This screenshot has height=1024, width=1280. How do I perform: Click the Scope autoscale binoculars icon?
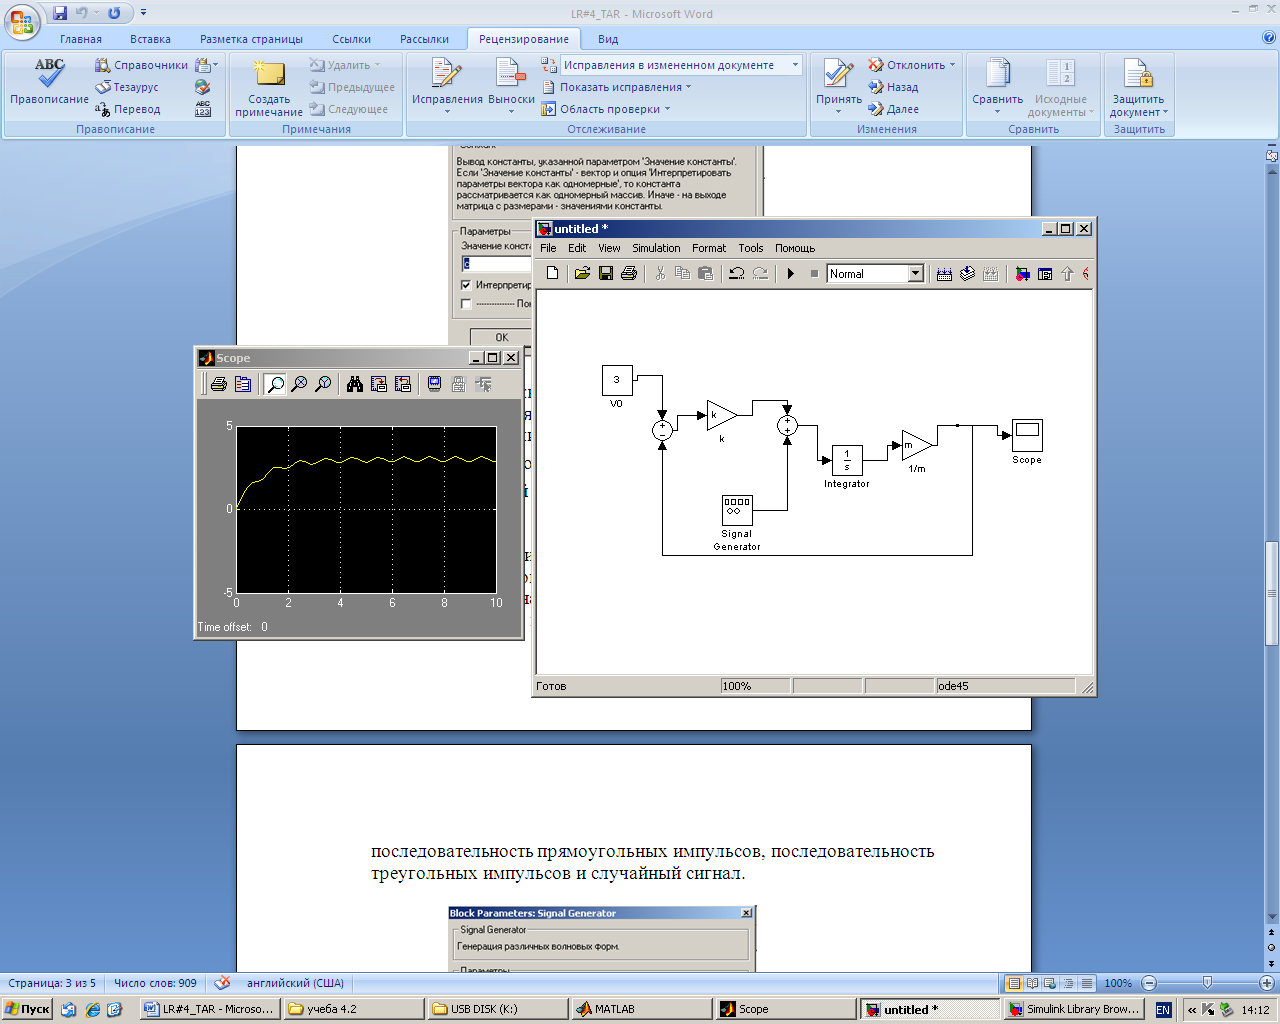click(354, 384)
